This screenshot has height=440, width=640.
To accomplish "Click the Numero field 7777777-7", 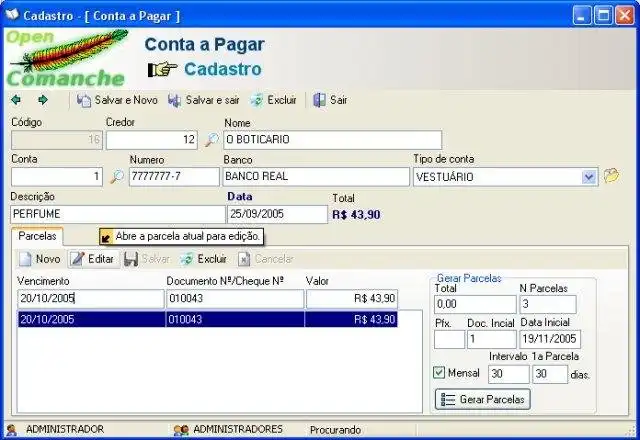I will 174,177.
